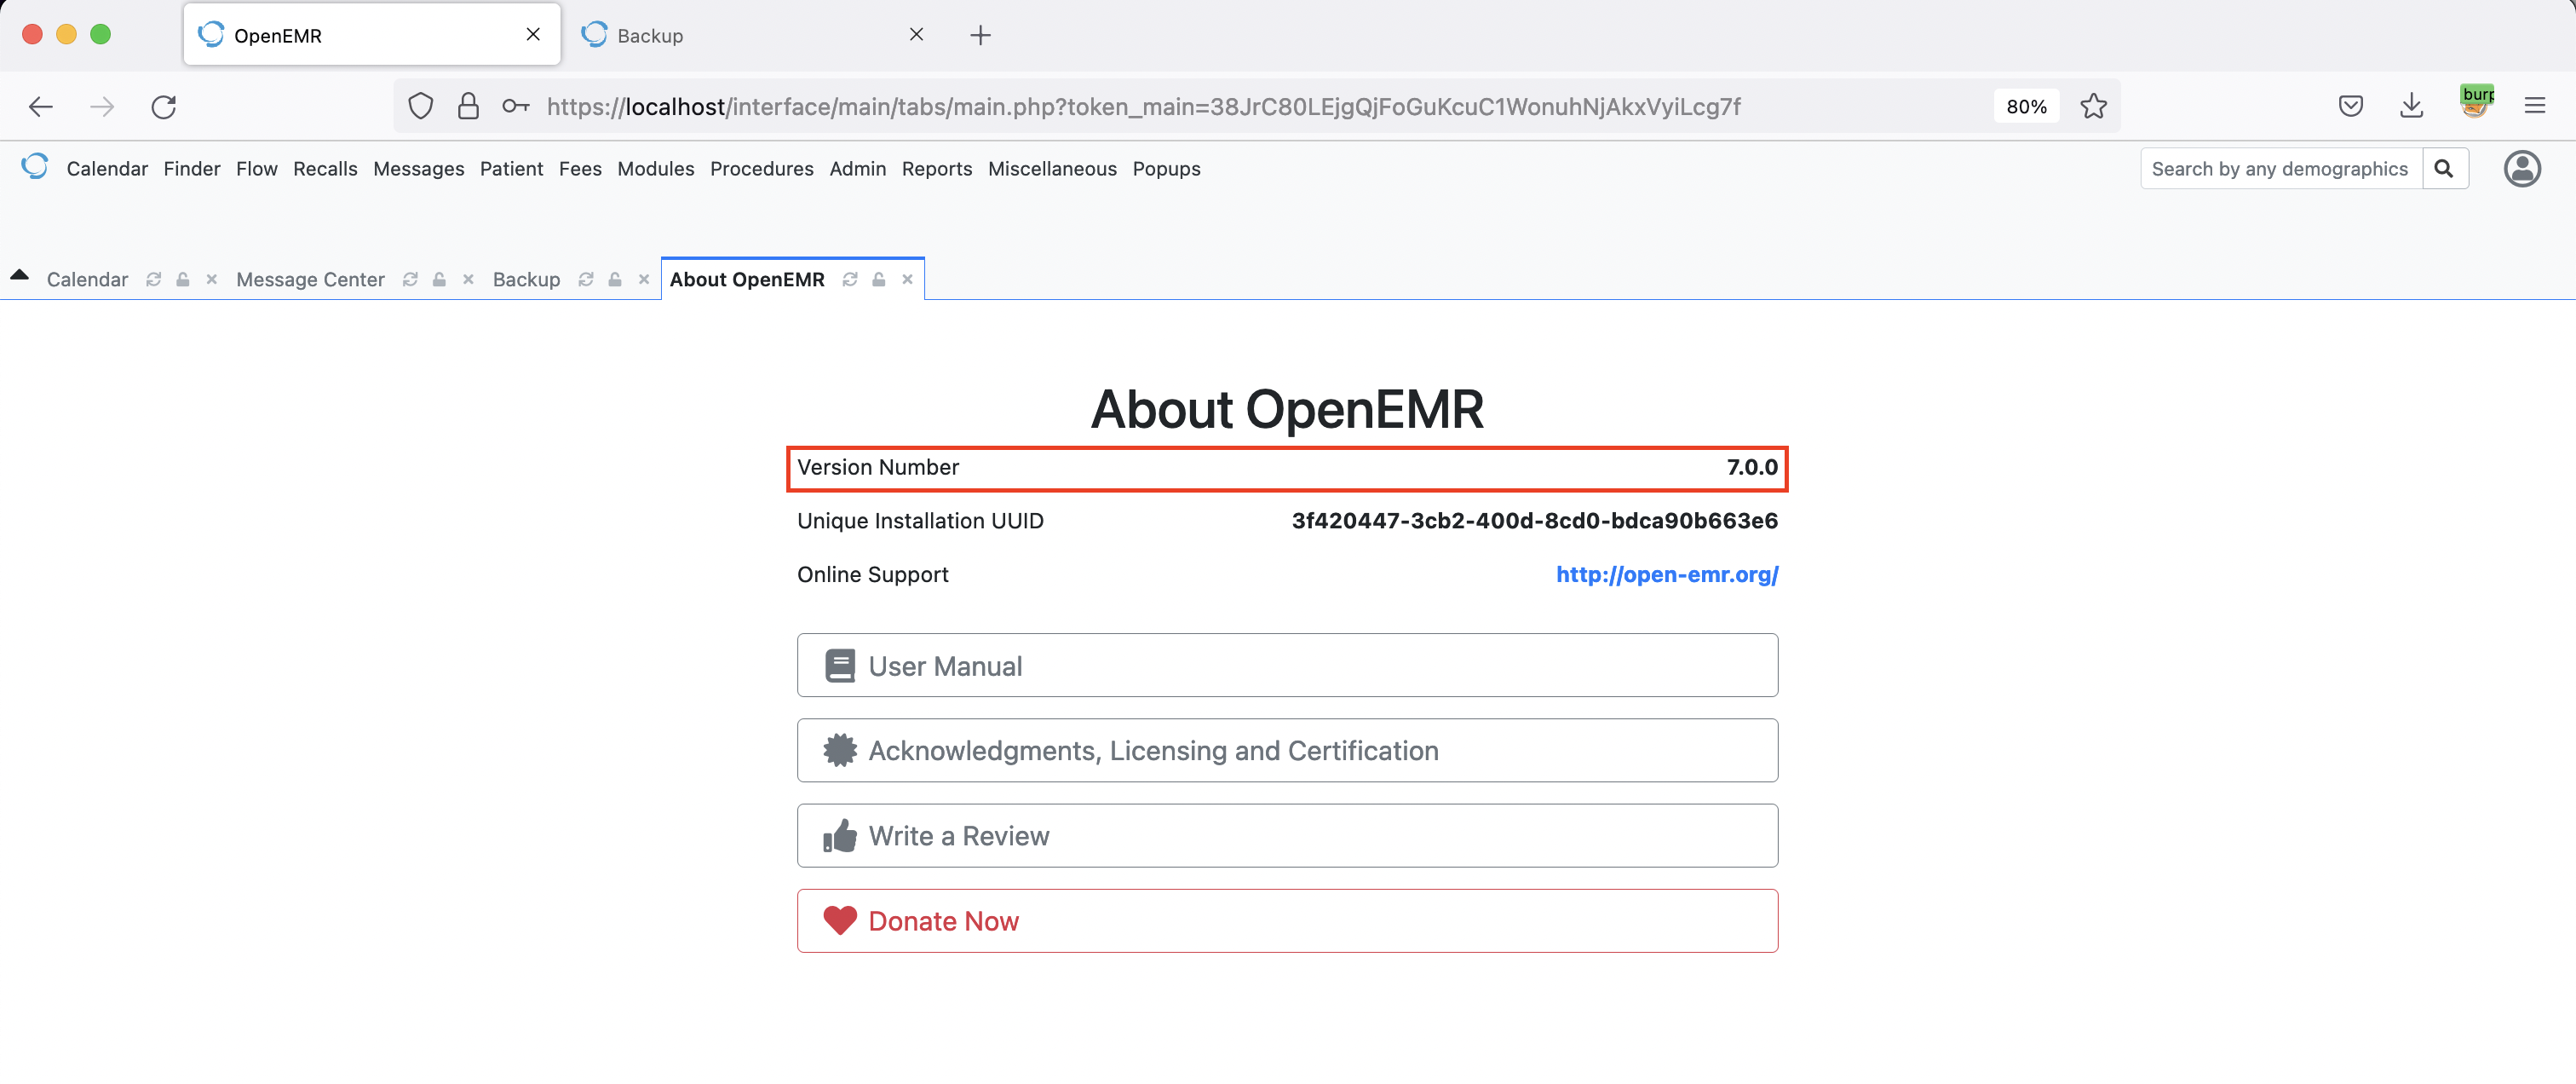Collapse the menu using the up triangle
Screen dimensions: 2576x1084
[19, 275]
